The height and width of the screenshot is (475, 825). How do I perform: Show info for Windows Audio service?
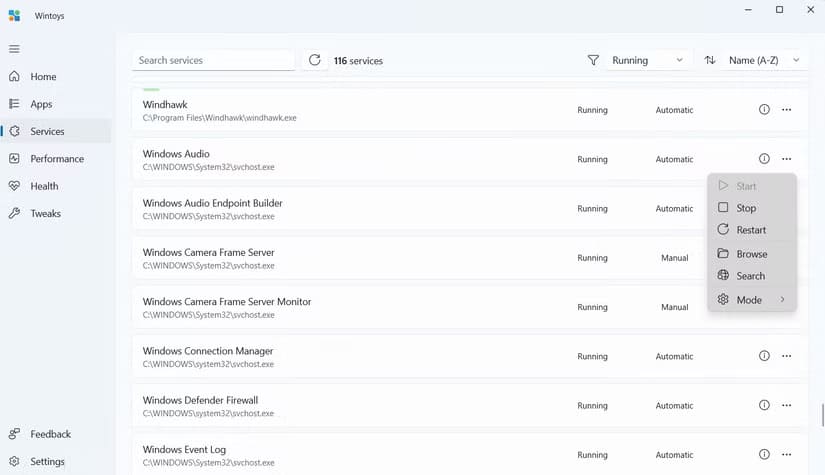coord(764,159)
